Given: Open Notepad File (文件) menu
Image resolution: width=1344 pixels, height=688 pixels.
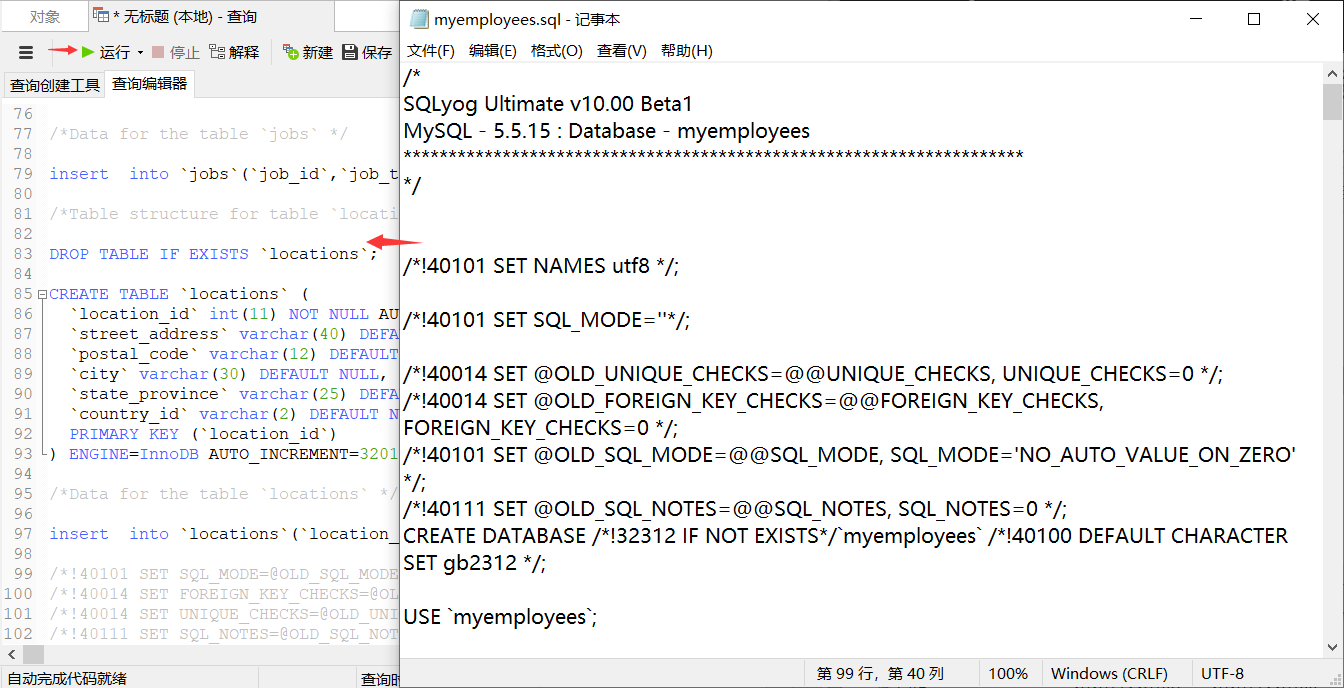Looking at the screenshot, I should point(431,51).
